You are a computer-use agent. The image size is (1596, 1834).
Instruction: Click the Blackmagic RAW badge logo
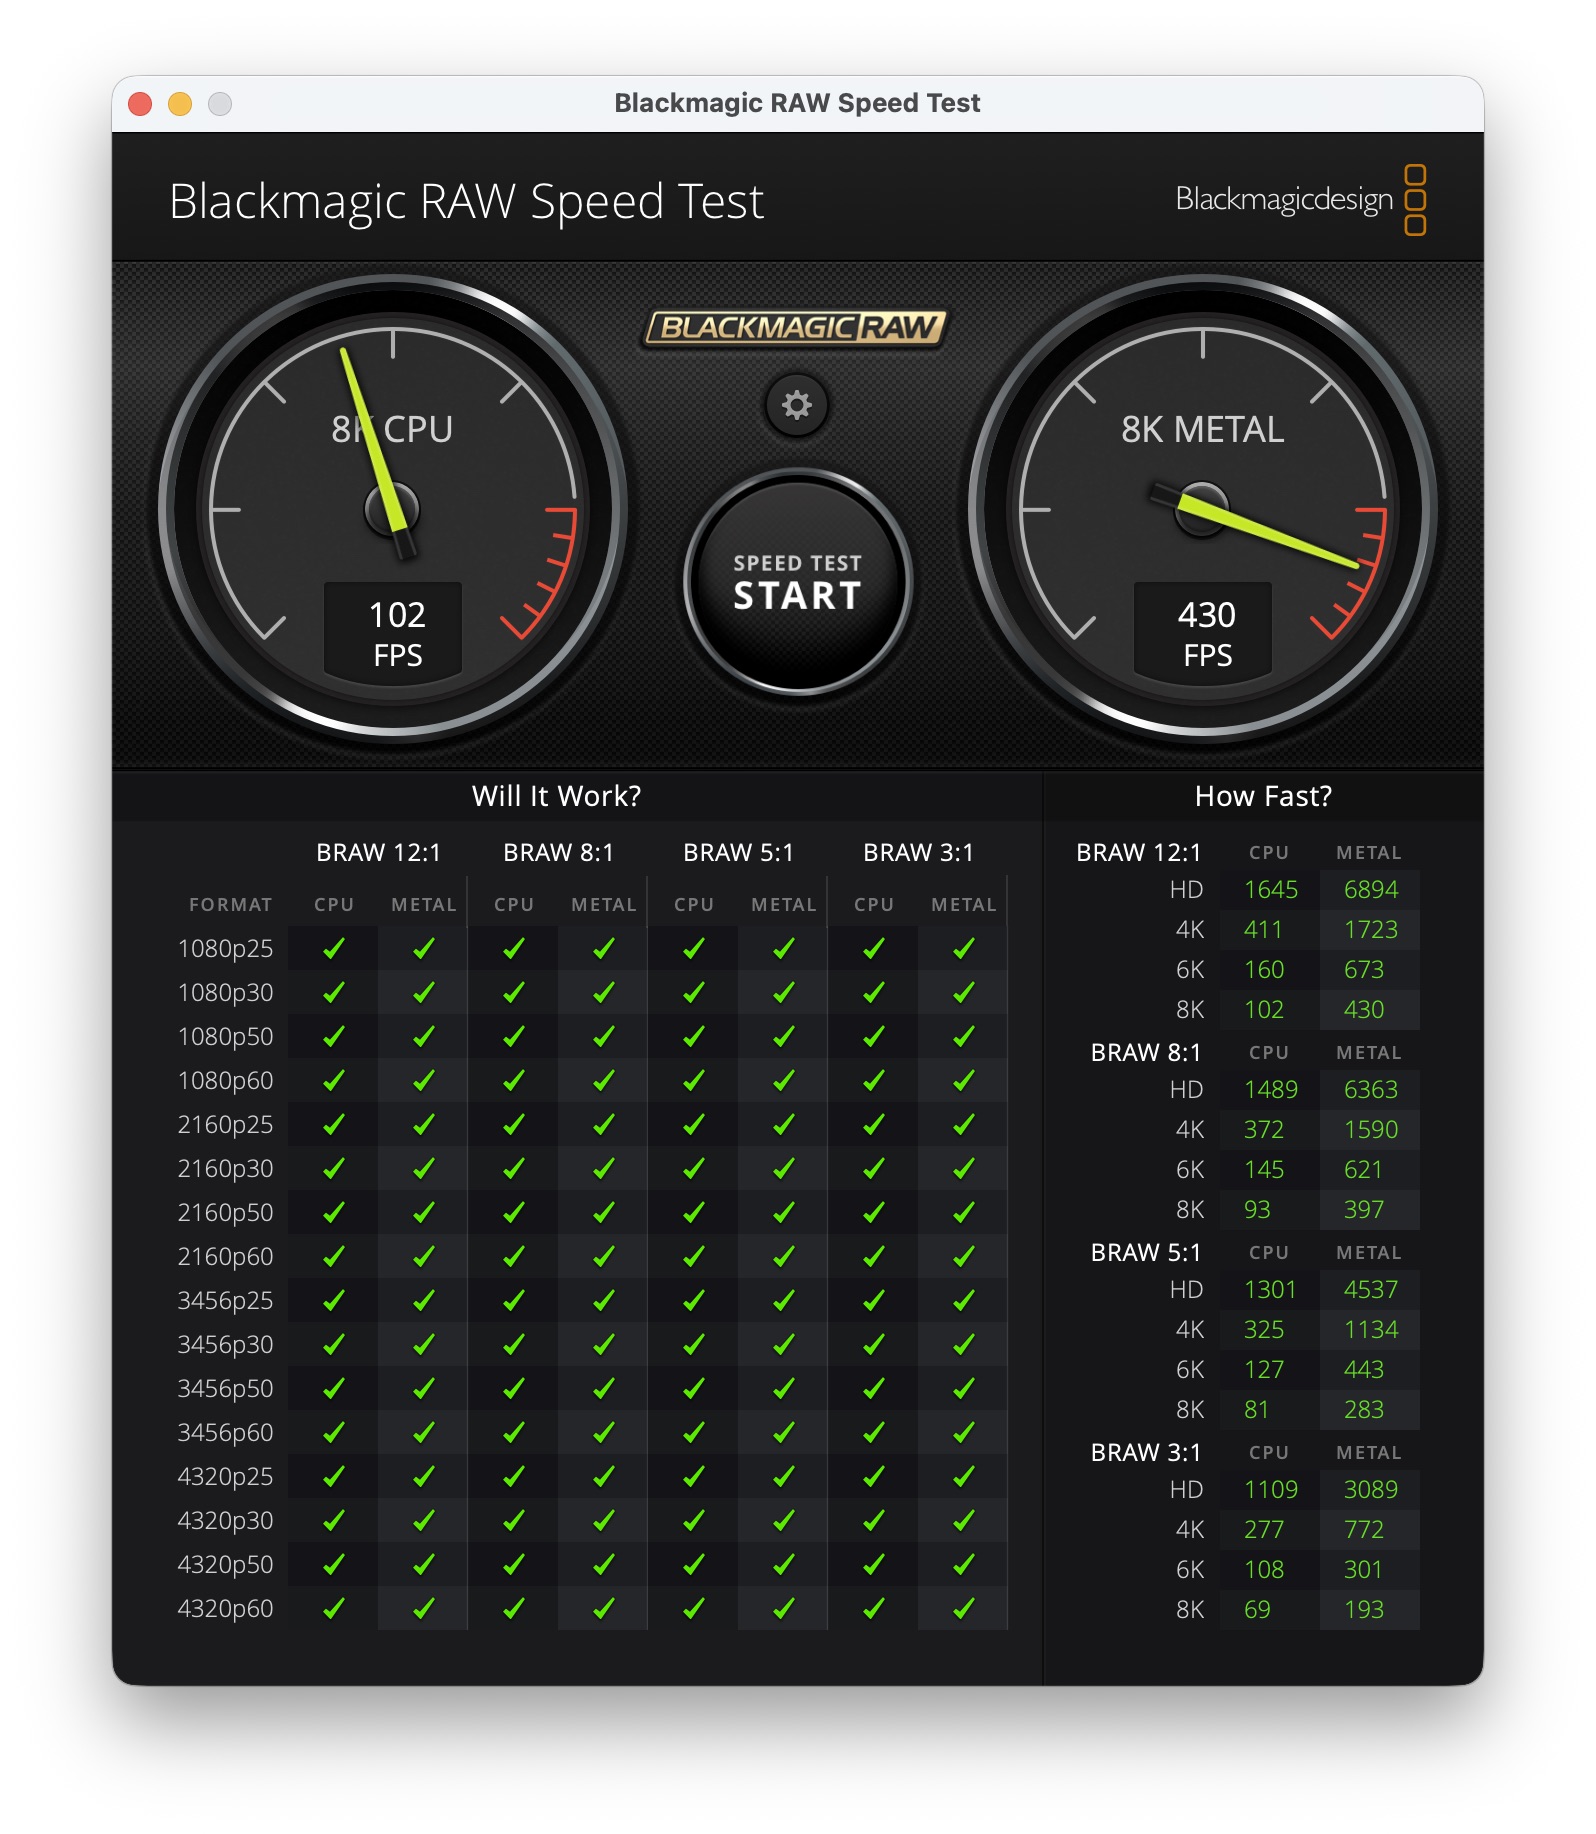795,328
